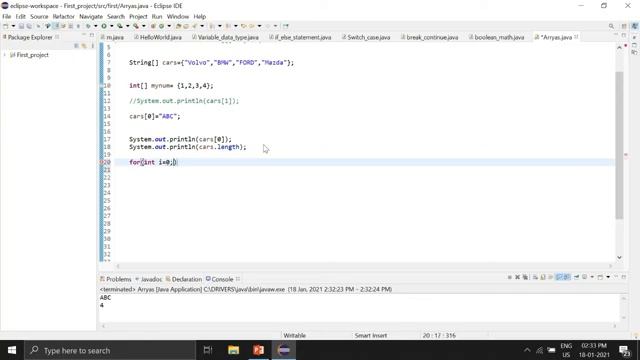Click Remove Launch X icon in Console
This screenshot has height=360, width=640.
click(518, 277)
